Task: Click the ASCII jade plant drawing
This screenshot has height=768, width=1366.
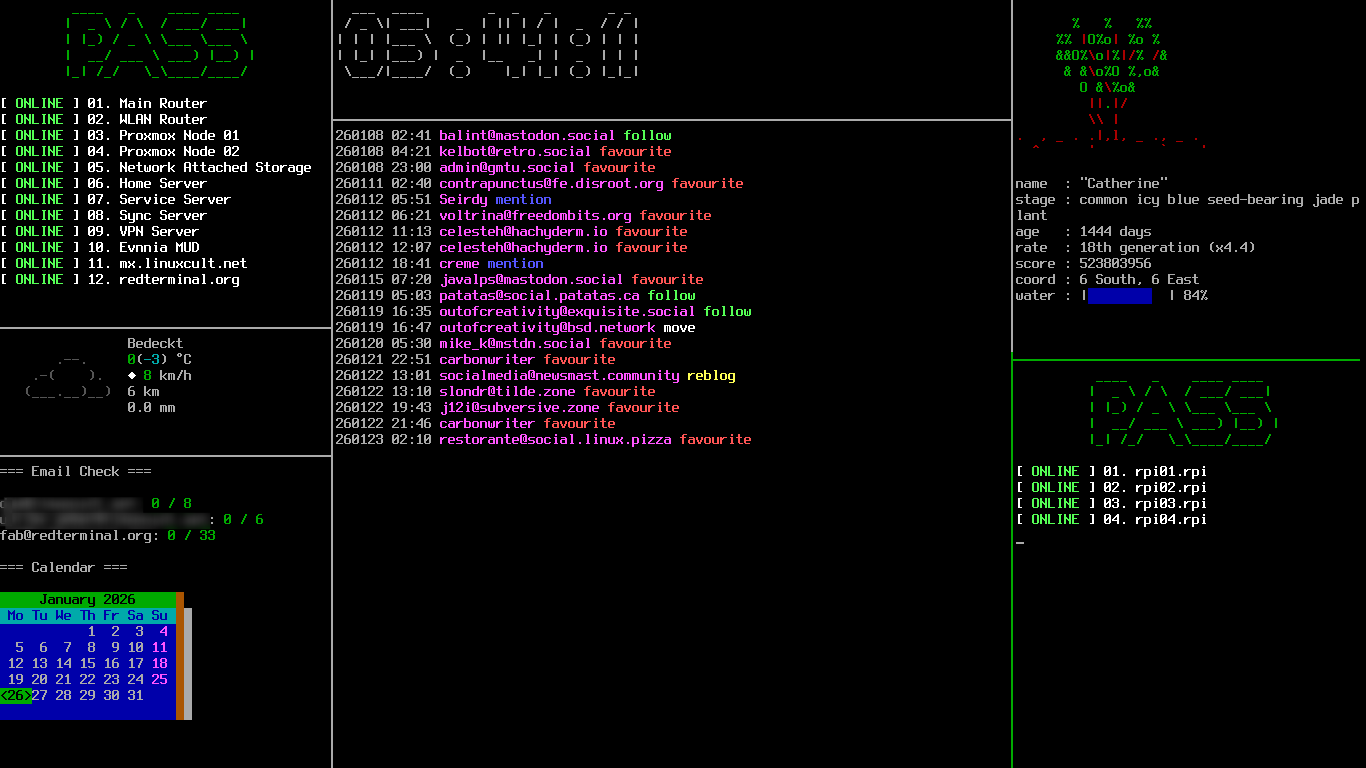Action: pyautogui.click(x=1110, y=80)
